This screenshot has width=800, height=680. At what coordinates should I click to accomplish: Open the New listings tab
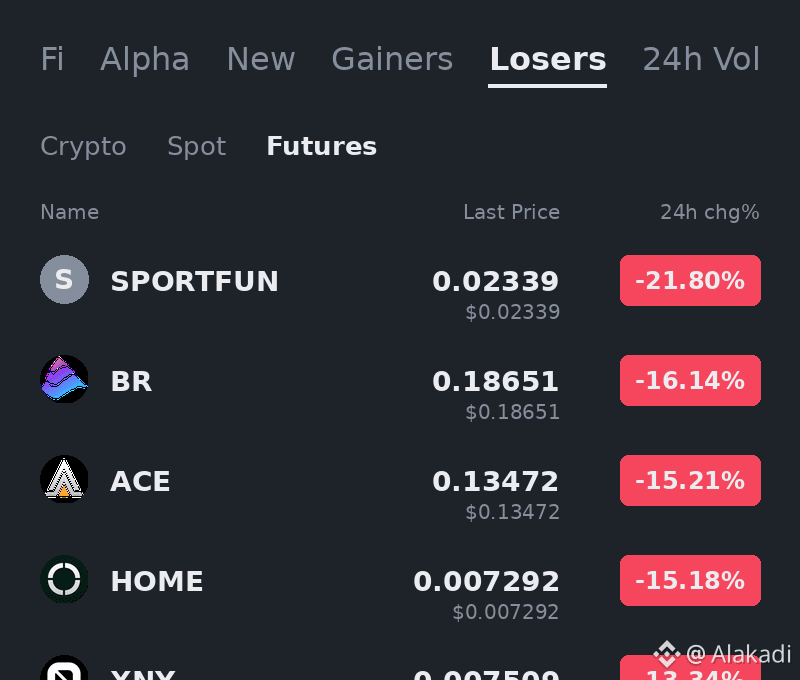pos(261,59)
